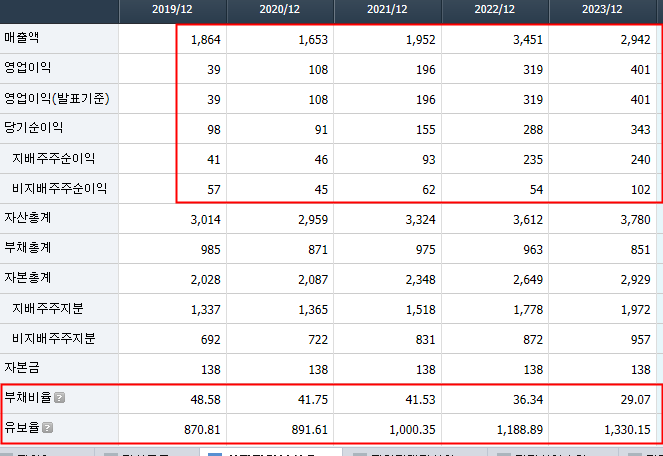Open the help icon next to 부채비율
This screenshot has height=456, width=663.
point(60,398)
